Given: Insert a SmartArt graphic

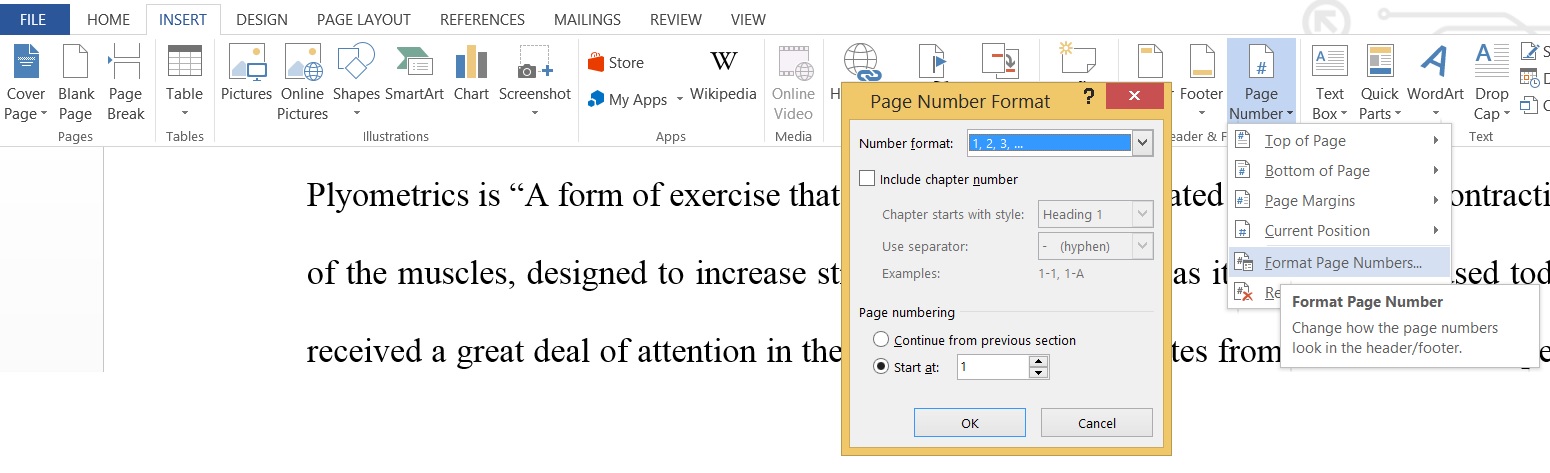Looking at the screenshot, I should (x=415, y=74).
